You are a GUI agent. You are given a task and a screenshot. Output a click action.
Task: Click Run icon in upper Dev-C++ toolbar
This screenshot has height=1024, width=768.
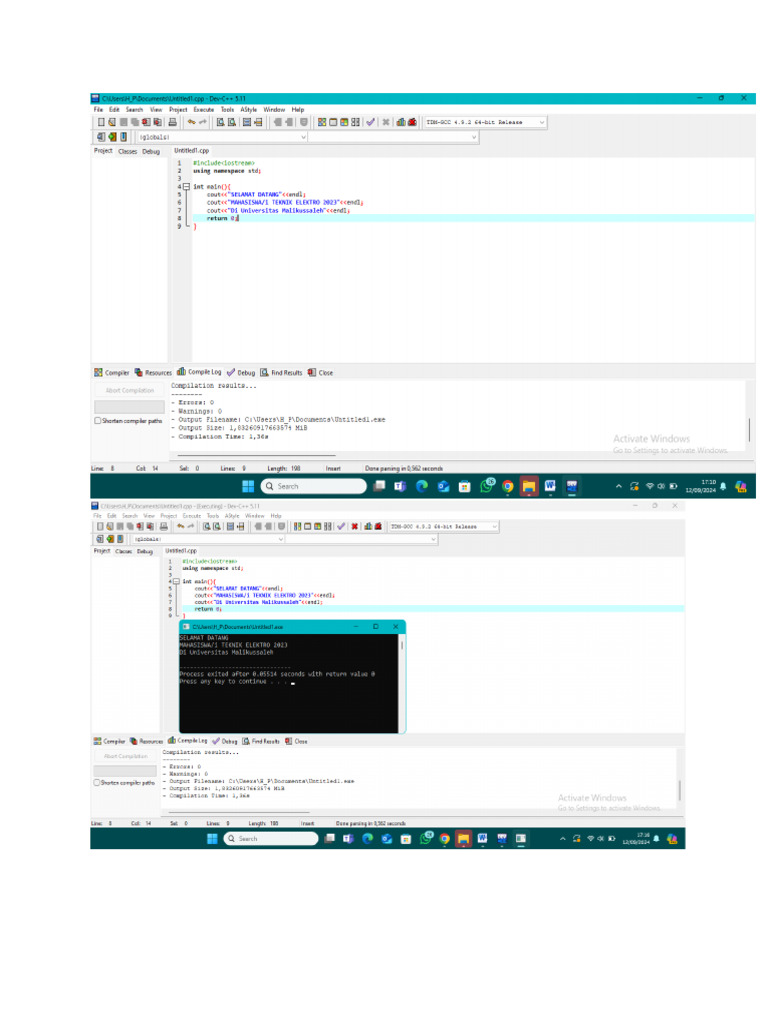click(333, 122)
